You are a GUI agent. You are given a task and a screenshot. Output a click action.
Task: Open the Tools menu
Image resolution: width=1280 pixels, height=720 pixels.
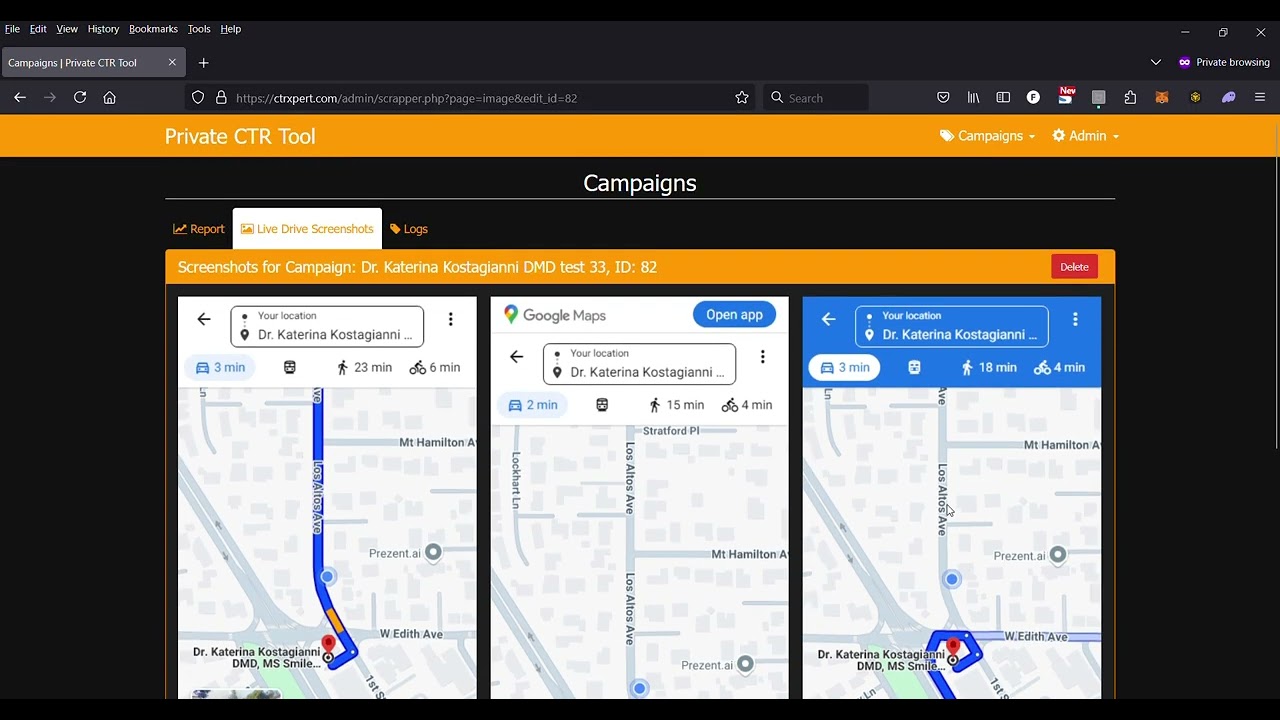pyautogui.click(x=199, y=29)
